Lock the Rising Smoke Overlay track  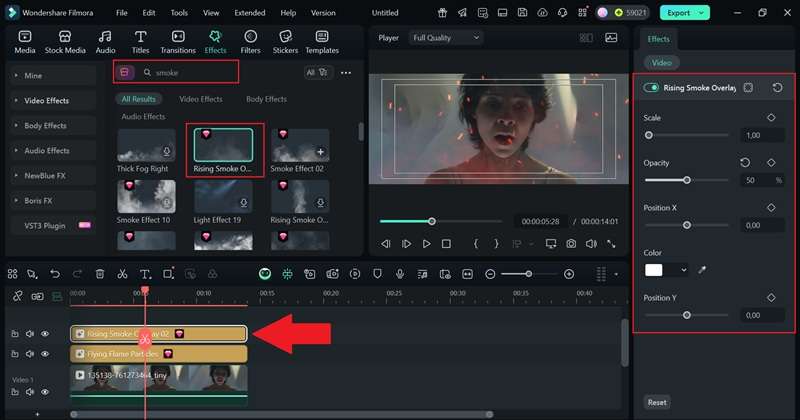pyautogui.click(x=15, y=334)
